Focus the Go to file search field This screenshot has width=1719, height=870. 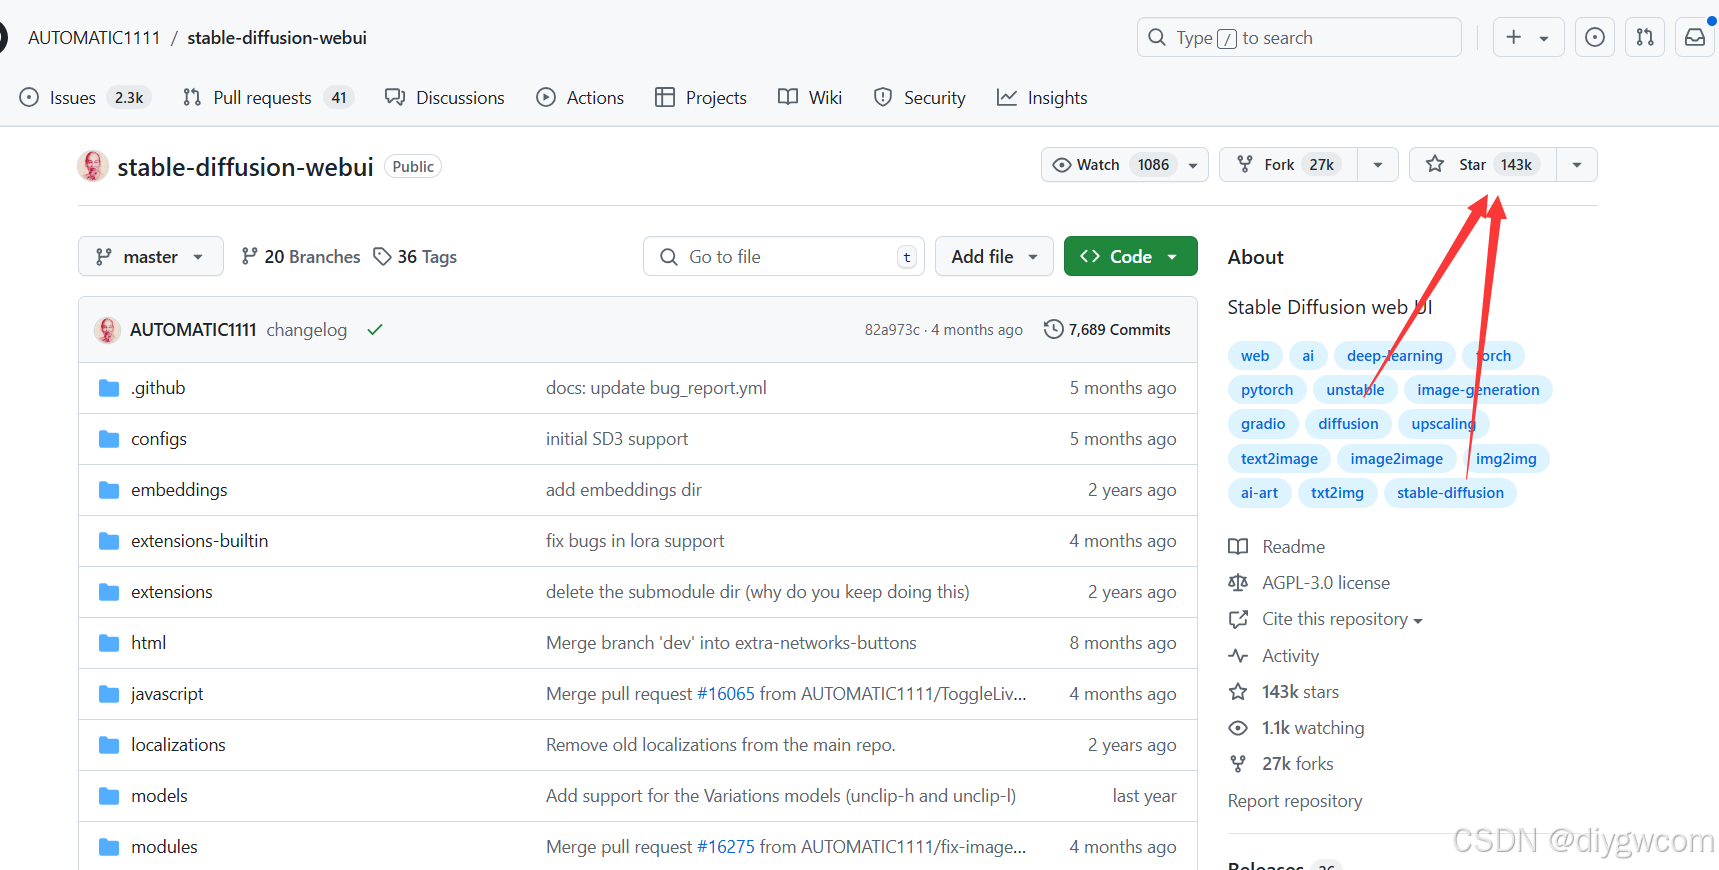click(784, 257)
